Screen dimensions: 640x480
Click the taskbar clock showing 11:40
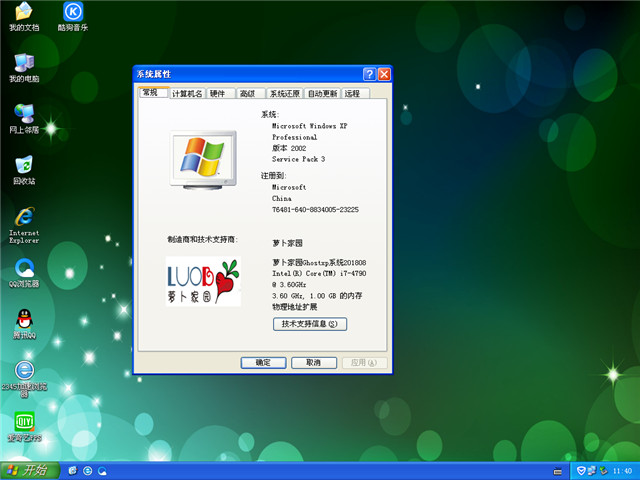click(622, 471)
